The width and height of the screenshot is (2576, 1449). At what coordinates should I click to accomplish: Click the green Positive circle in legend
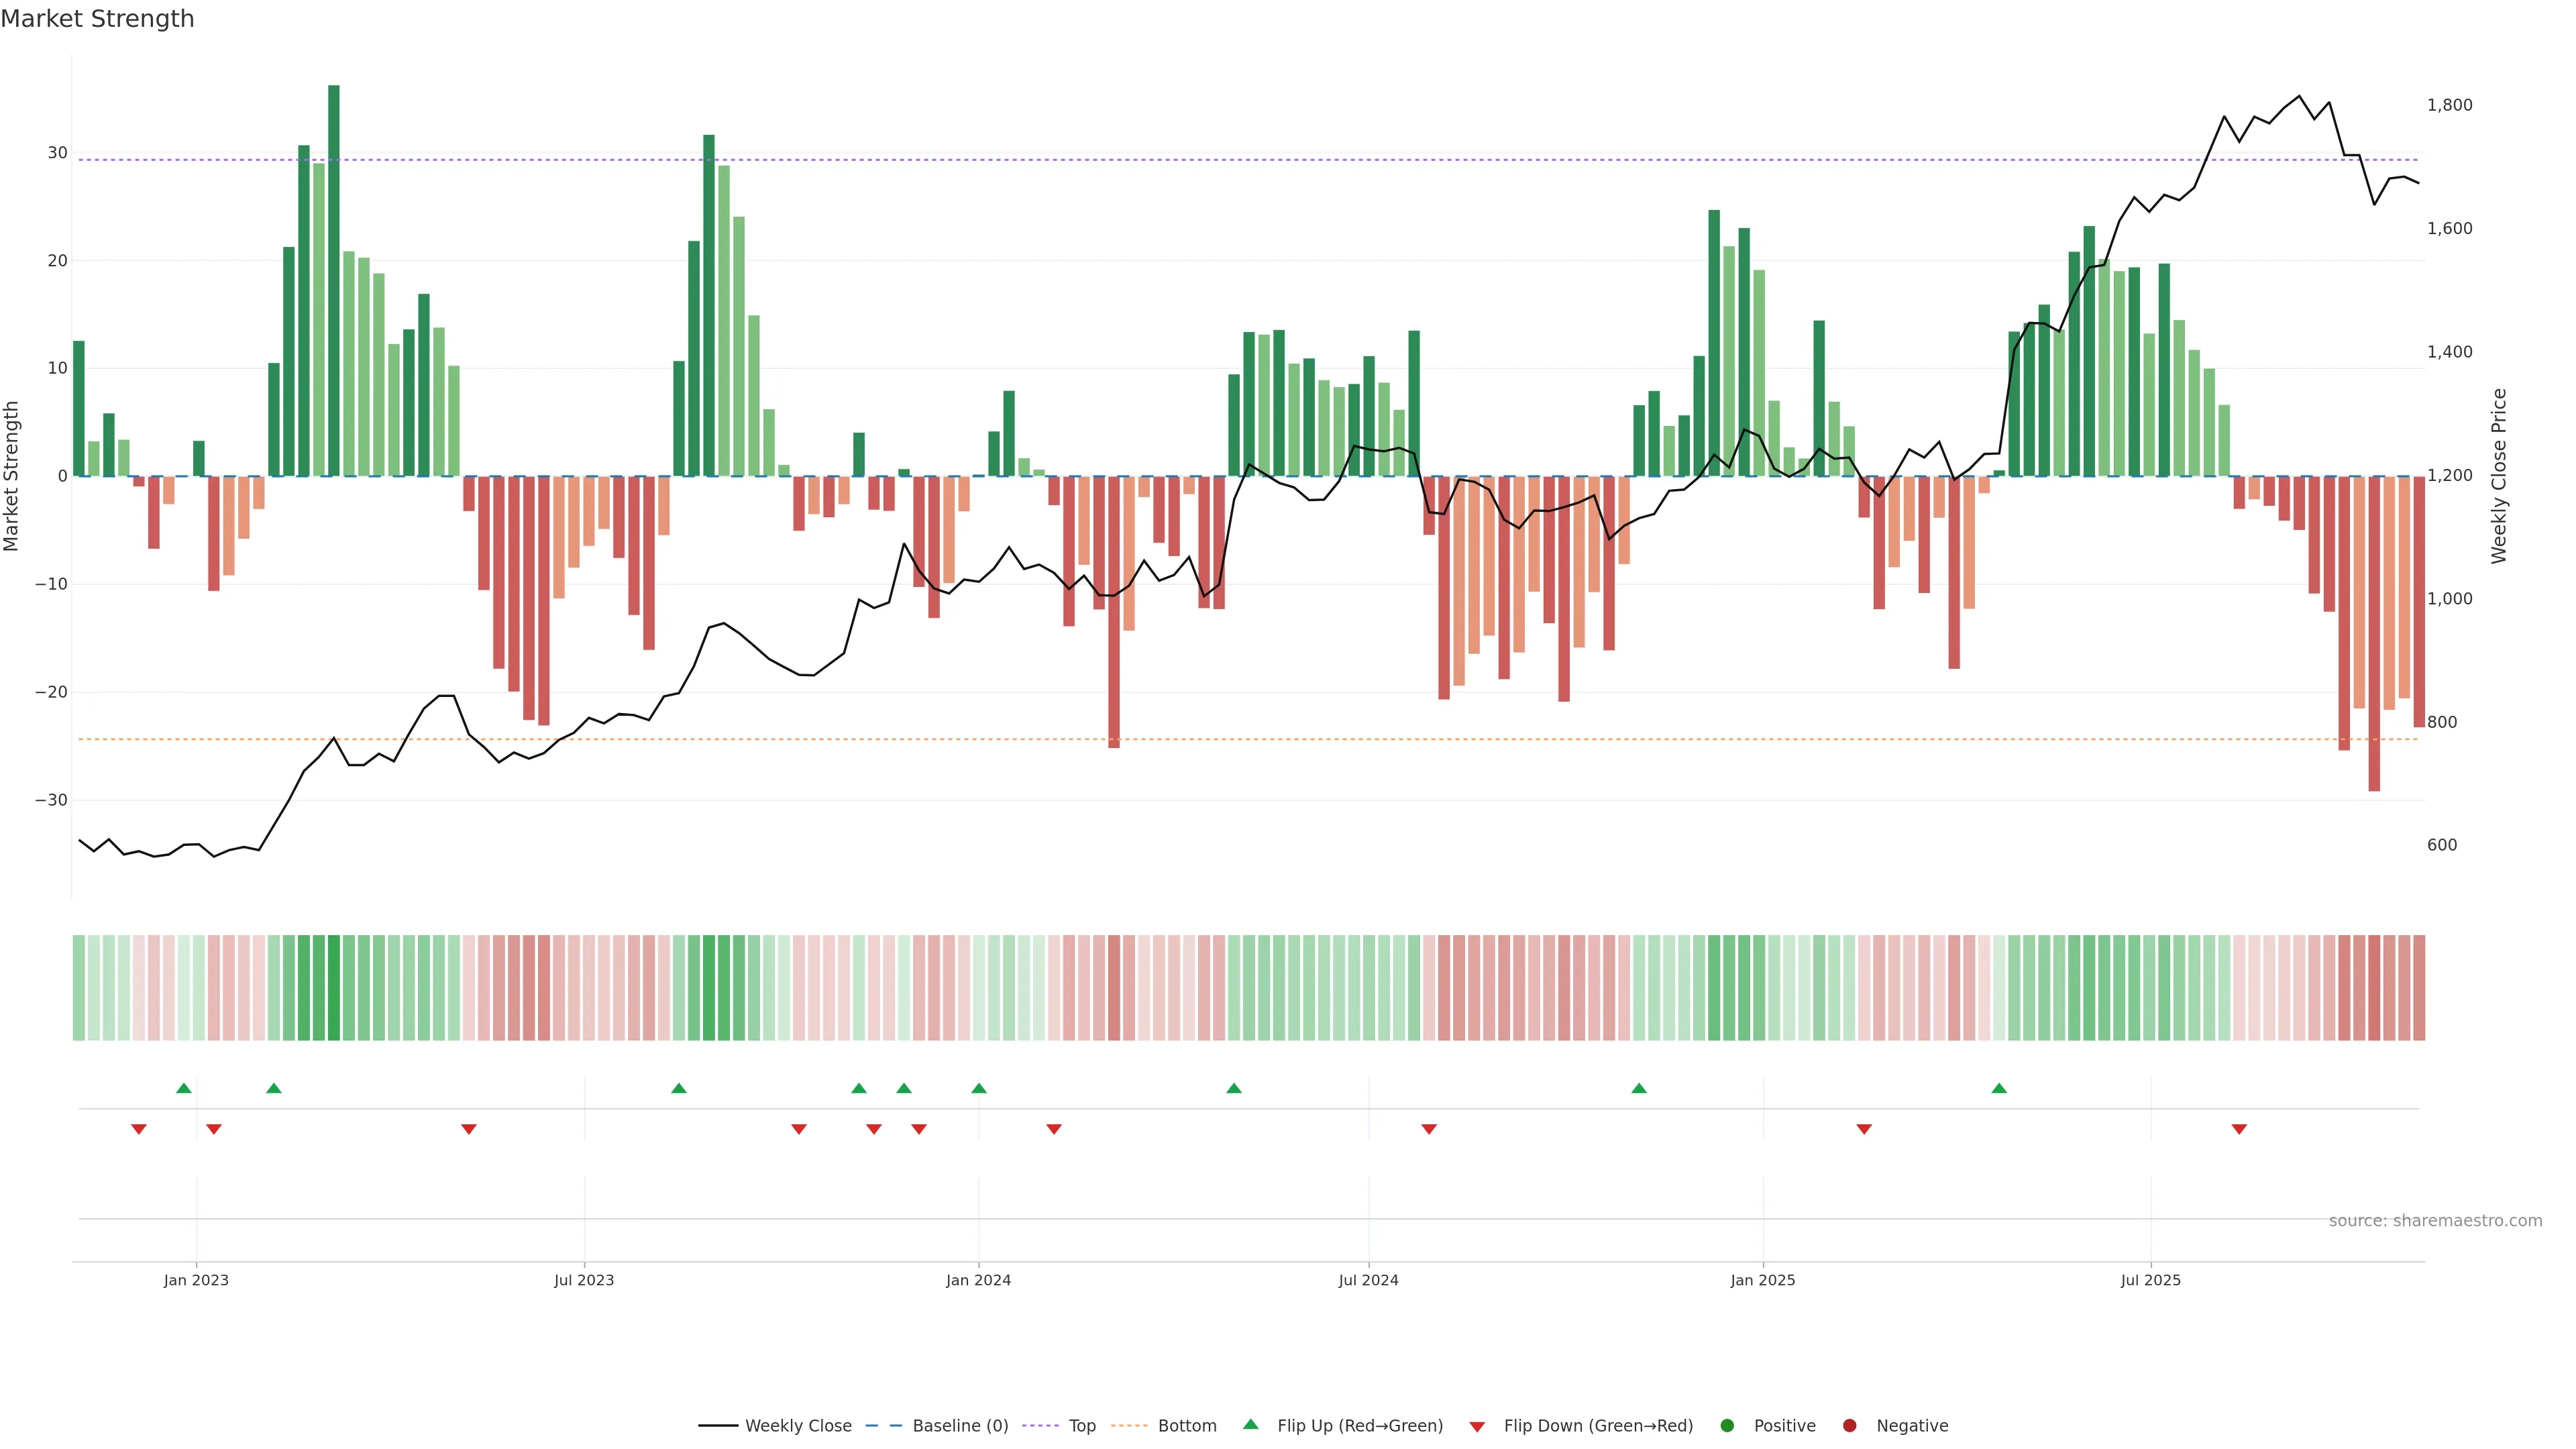[1727, 1425]
